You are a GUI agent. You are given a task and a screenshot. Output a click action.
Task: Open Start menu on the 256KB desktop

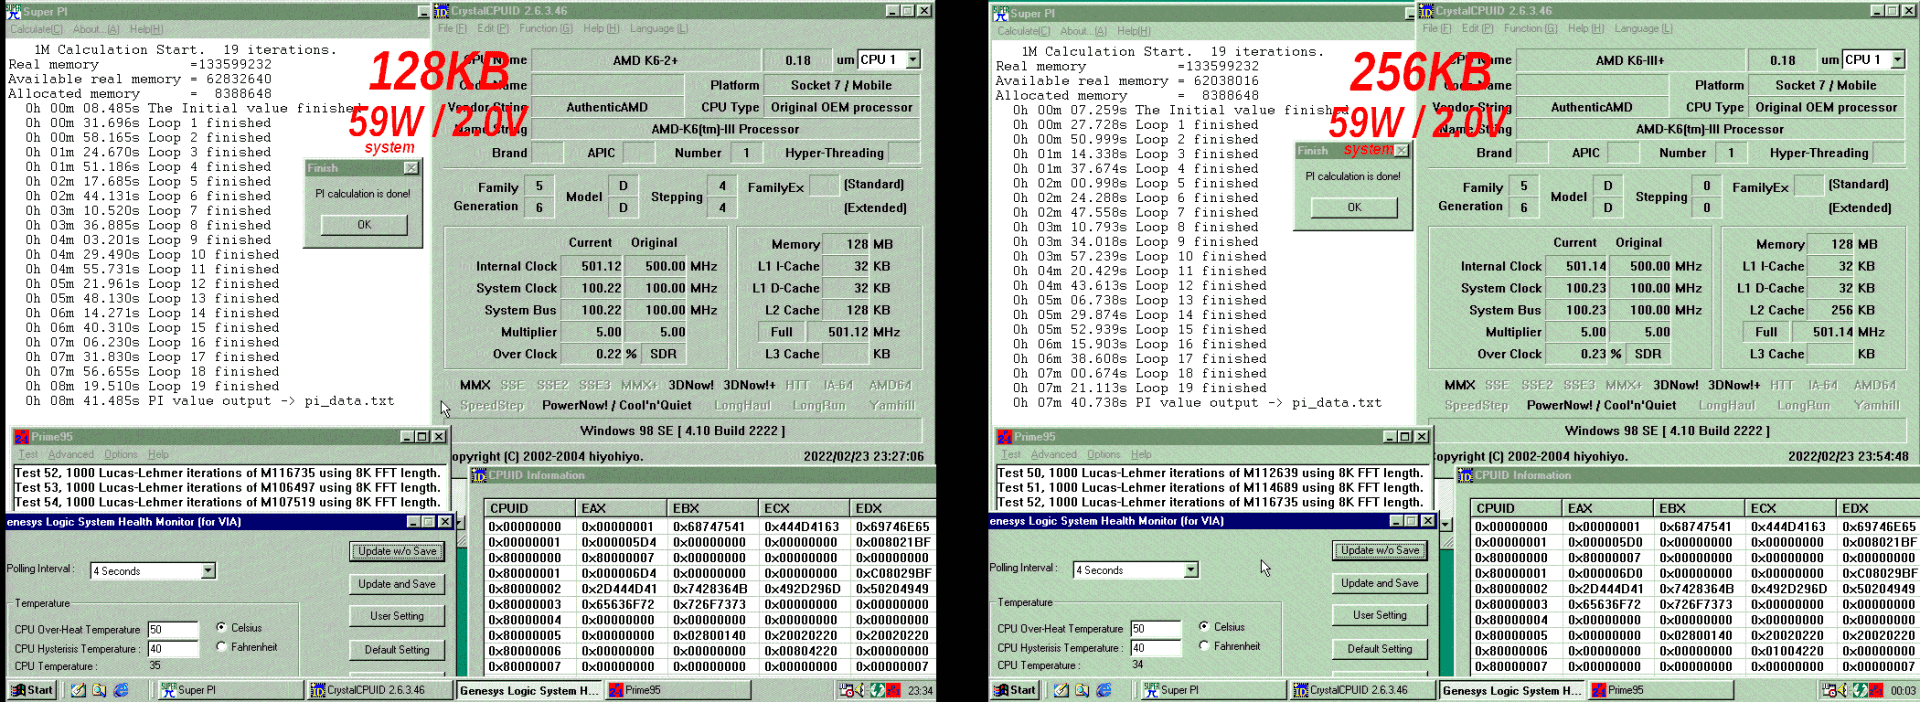pyautogui.click(x=1014, y=690)
